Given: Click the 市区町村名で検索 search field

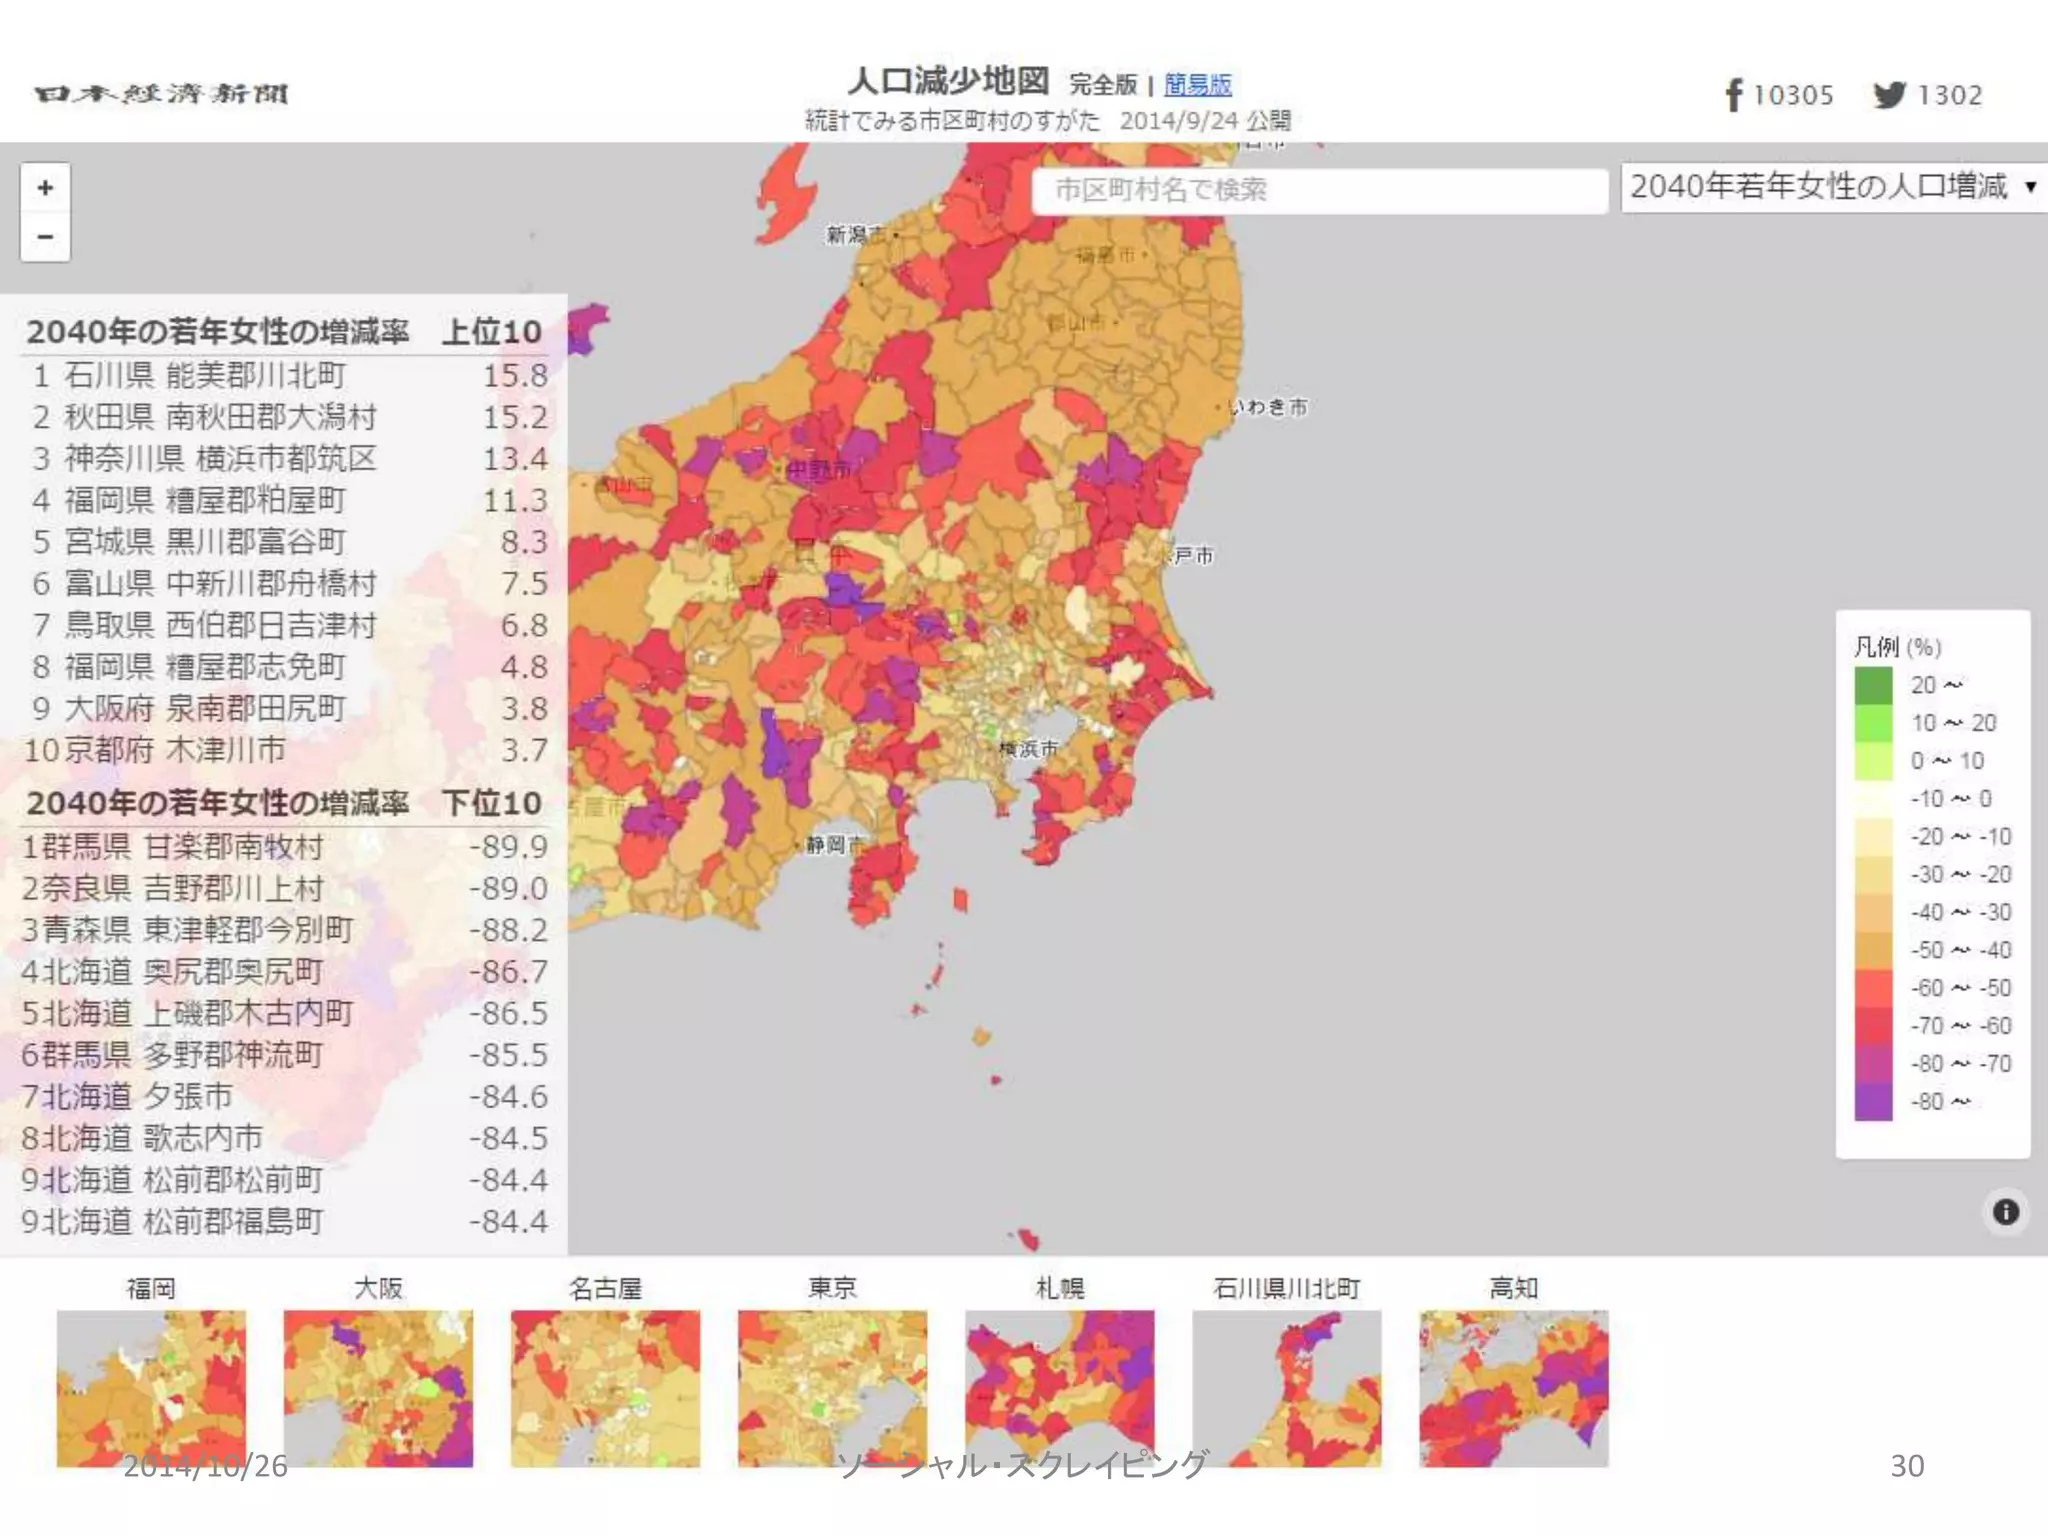Looking at the screenshot, I should pos(1318,189).
